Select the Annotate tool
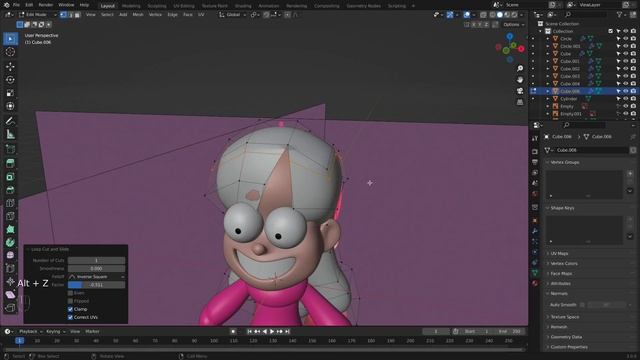 (10, 121)
